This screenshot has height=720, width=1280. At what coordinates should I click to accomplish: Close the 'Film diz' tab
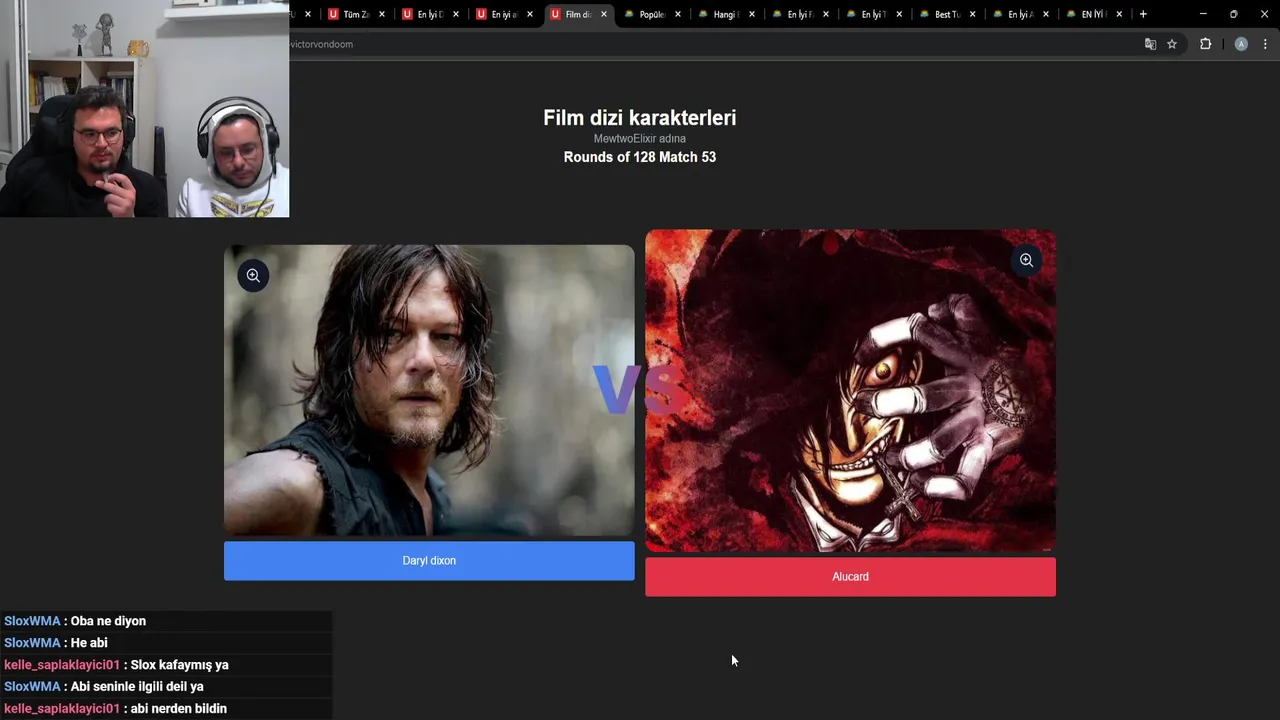604,14
